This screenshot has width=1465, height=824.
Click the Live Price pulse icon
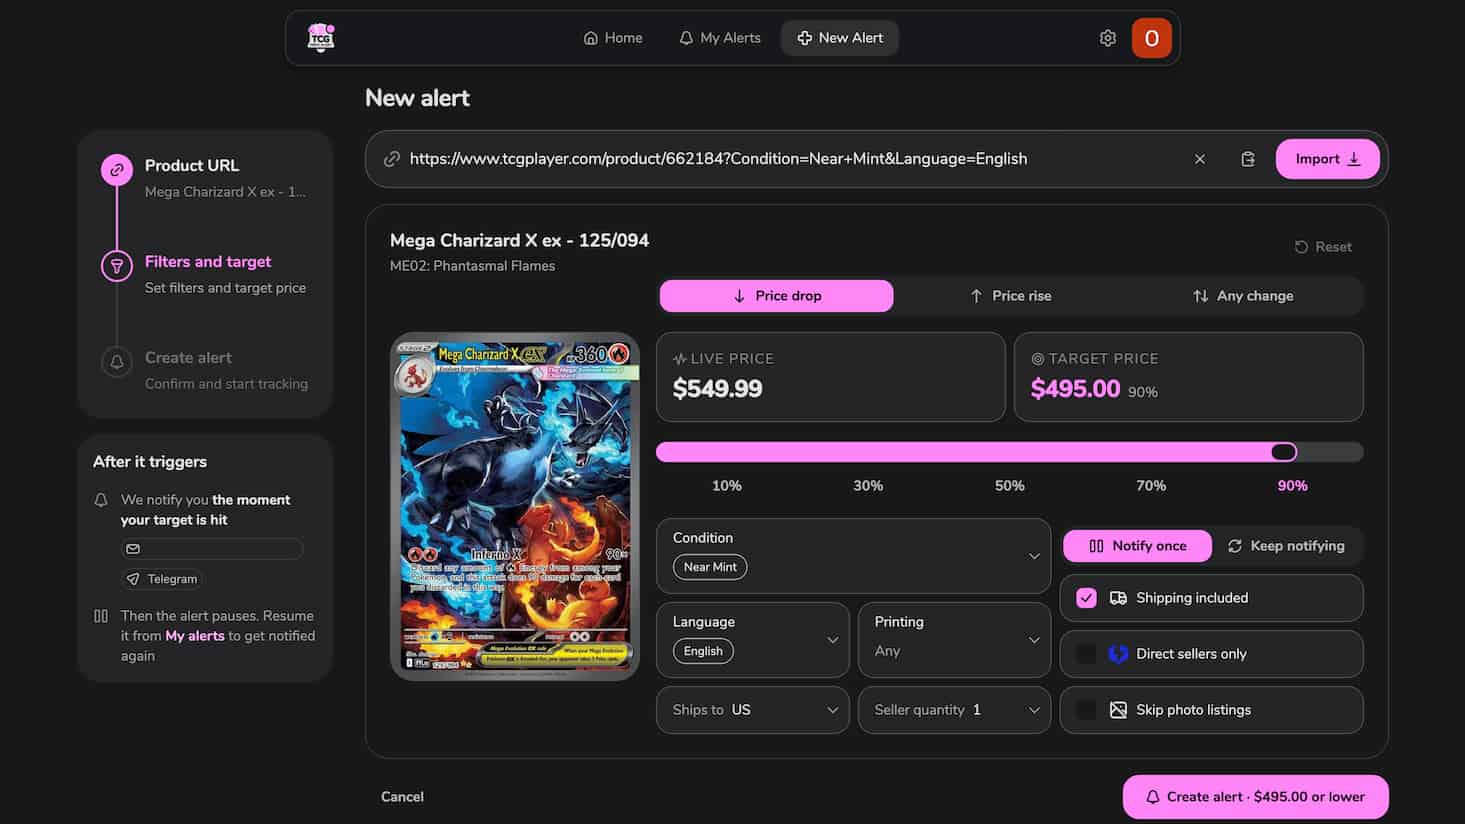(x=680, y=359)
